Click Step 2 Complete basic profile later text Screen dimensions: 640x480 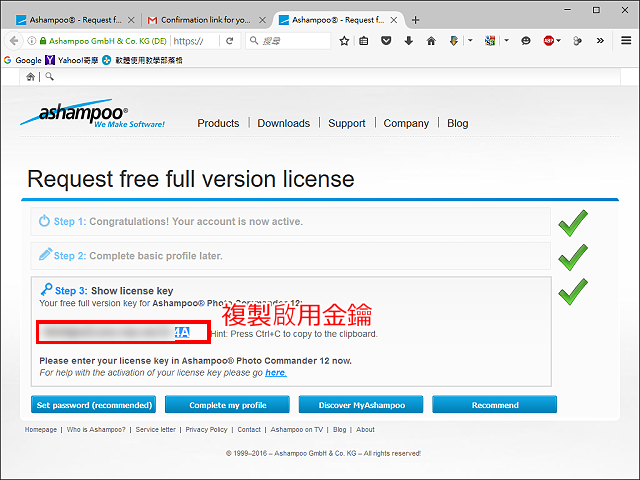pos(156,256)
